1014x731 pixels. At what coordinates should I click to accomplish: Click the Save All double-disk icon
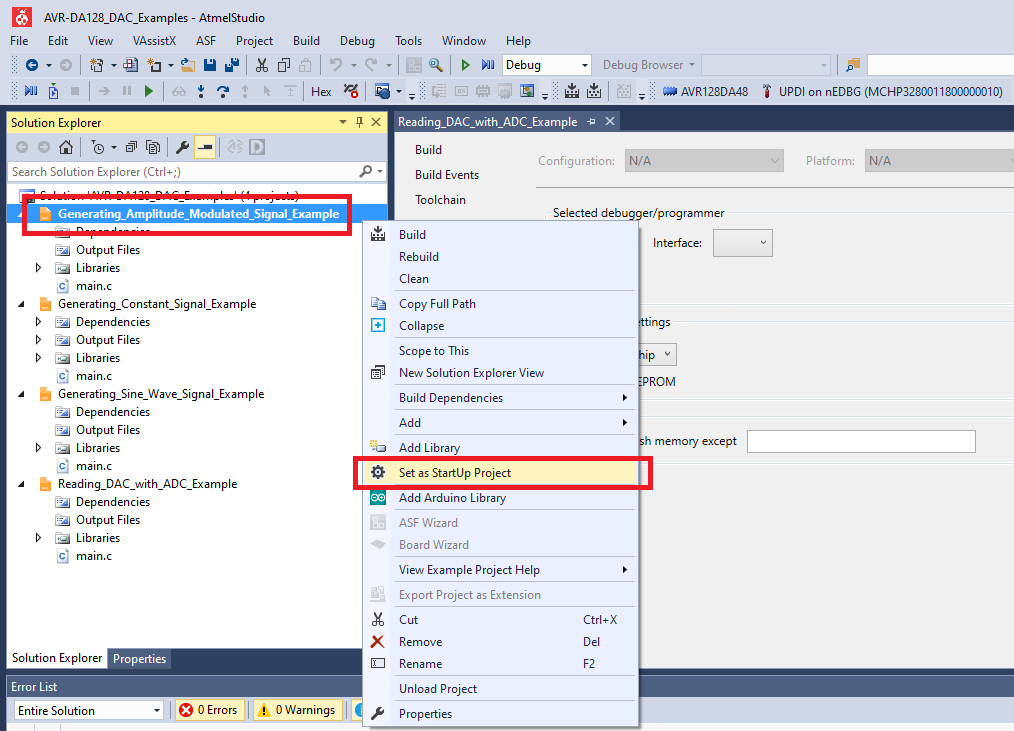[232, 65]
